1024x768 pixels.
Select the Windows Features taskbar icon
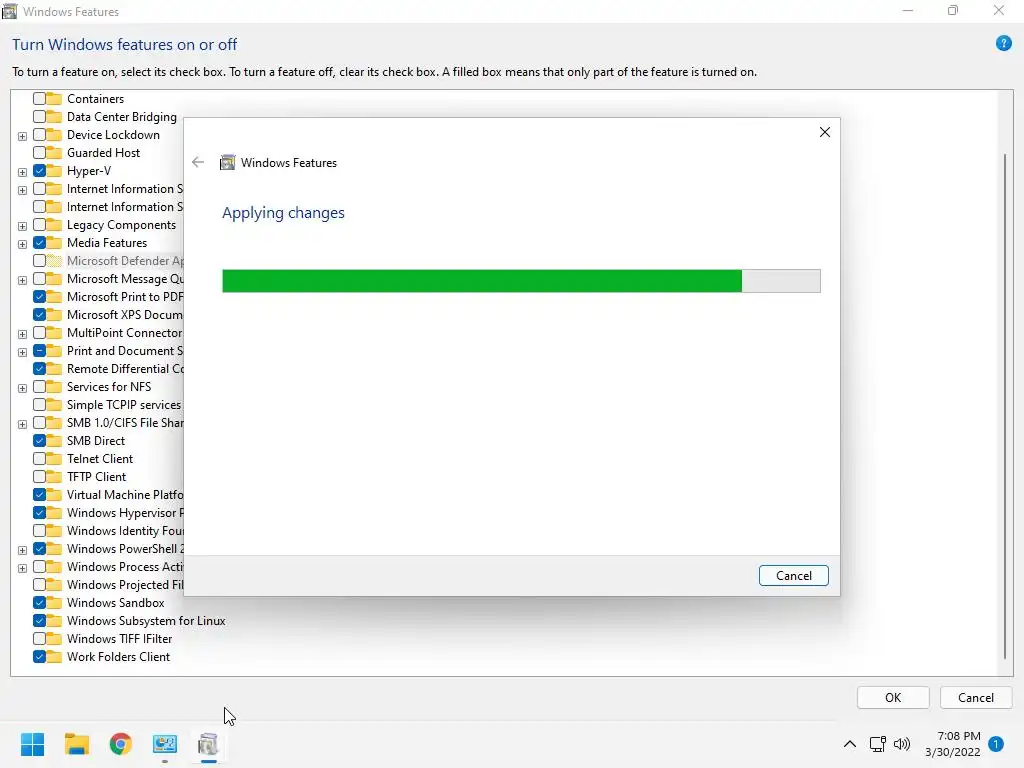click(208, 744)
